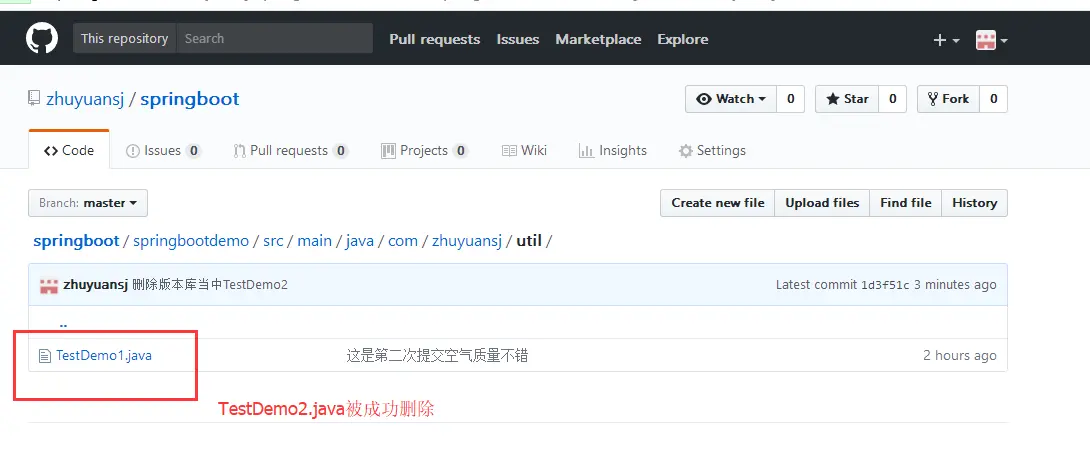Go up to parent directory (..)
This screenshot has width=1090, height=449.
pyautogui.click(x=63, y=324)
